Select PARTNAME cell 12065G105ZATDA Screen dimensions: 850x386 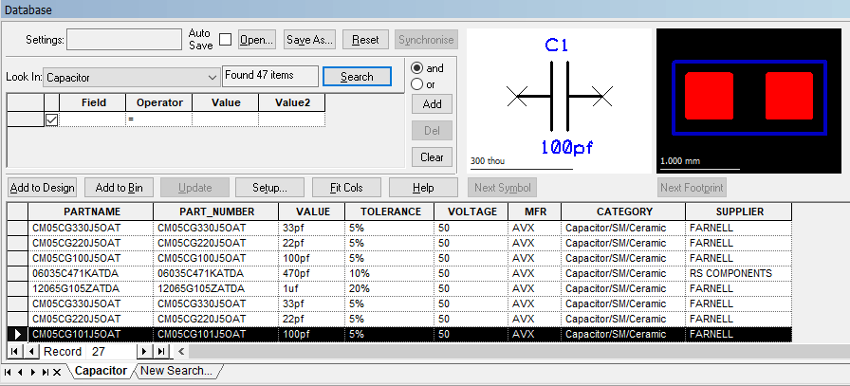[91, 288]
